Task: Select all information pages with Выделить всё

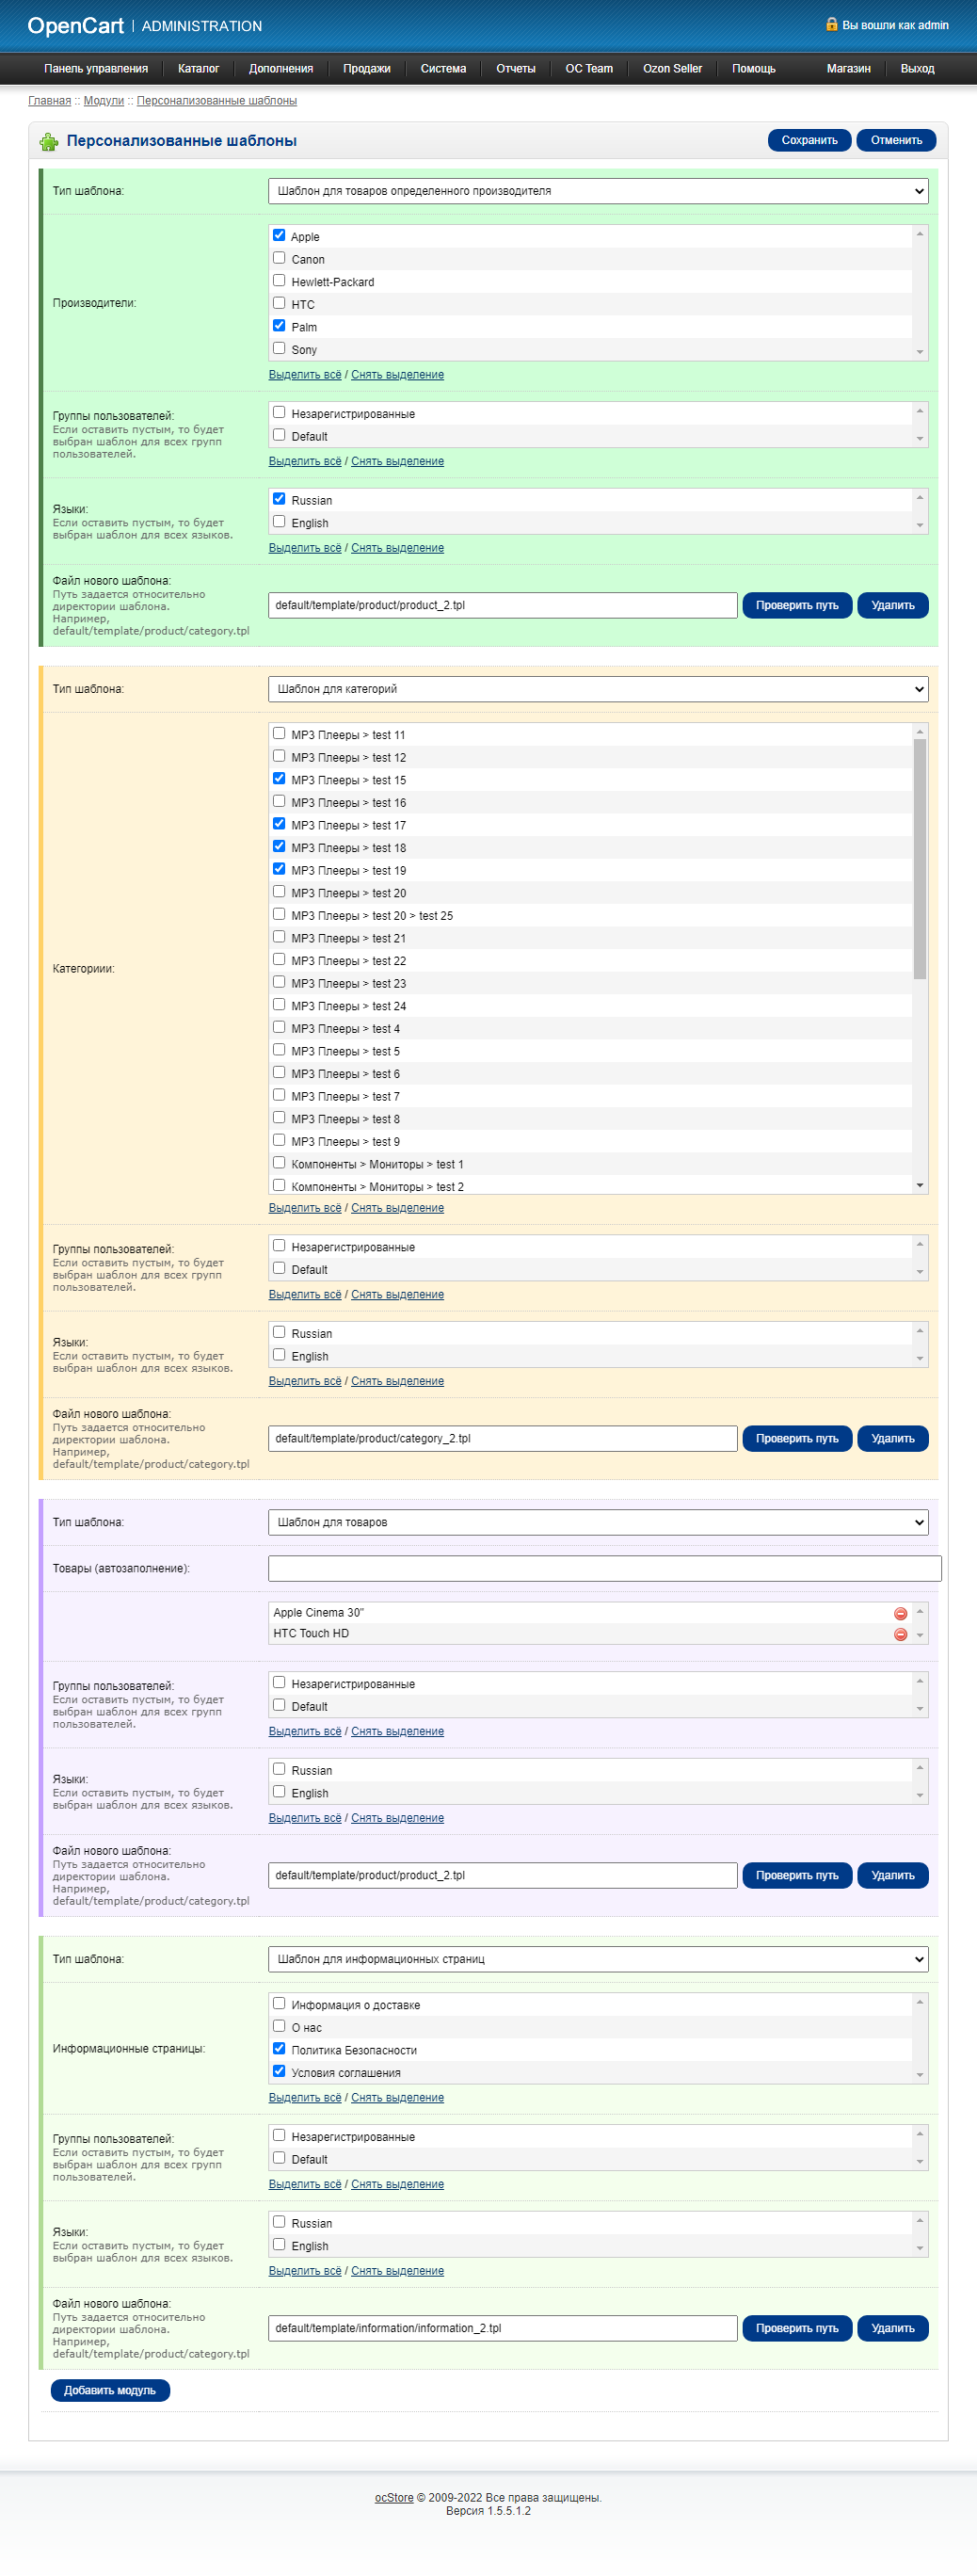Action: (305, 2098)
